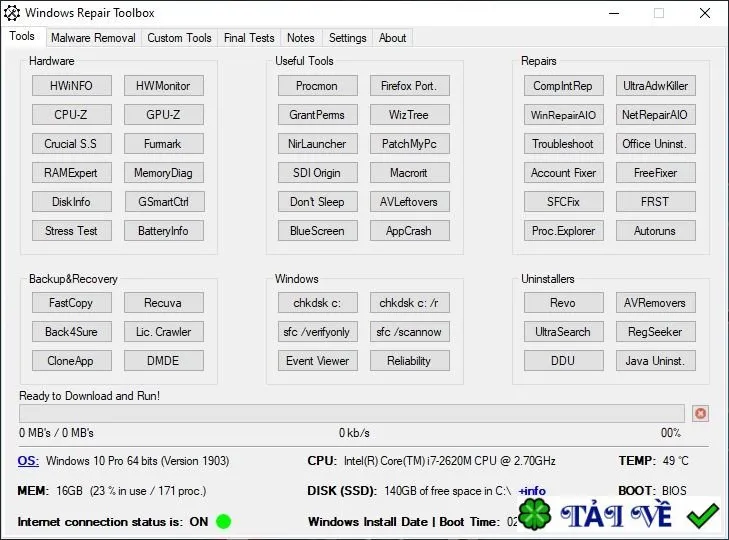Switch to the Malware Removal tab

(x=93, y=38)
